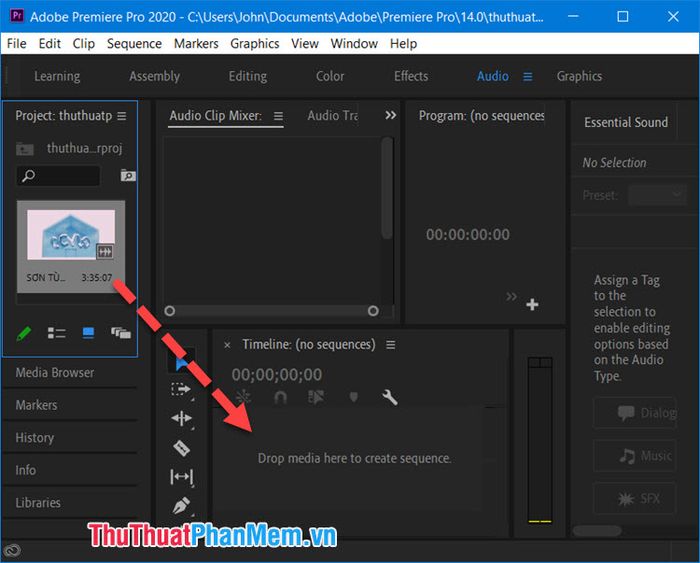This screenshot has height=563, width=700.
Task: Switch to the Graphics workspace
Action: [x=579, y=76]
